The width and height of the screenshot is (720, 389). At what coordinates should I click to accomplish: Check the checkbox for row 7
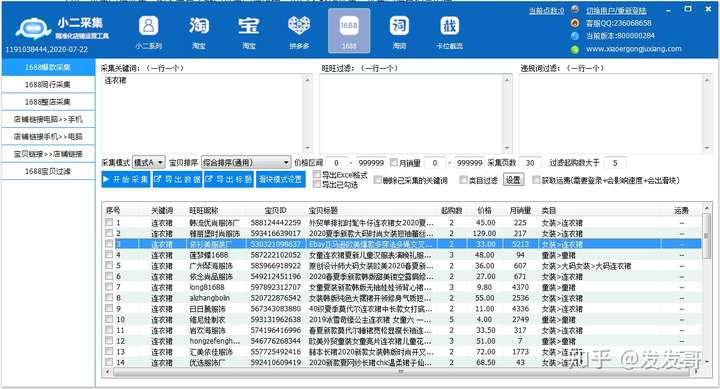[109, 287]
